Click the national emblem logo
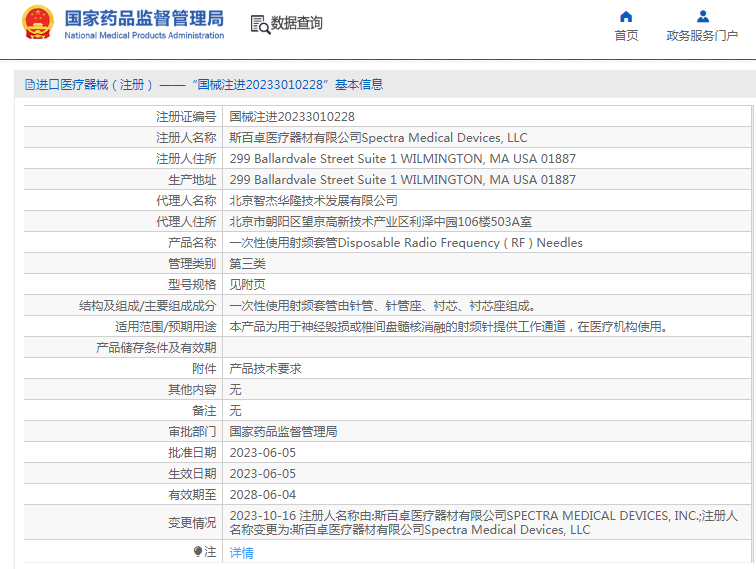The image size is (756, 569). pos(38,22)
